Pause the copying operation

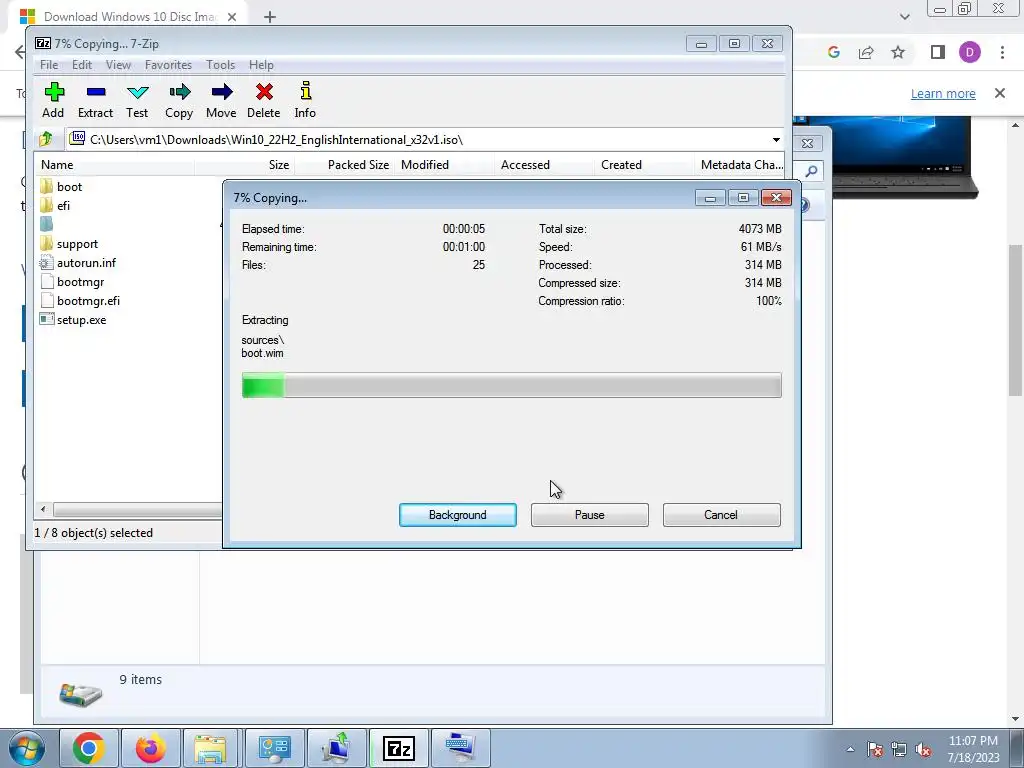(x=590, y=515)
